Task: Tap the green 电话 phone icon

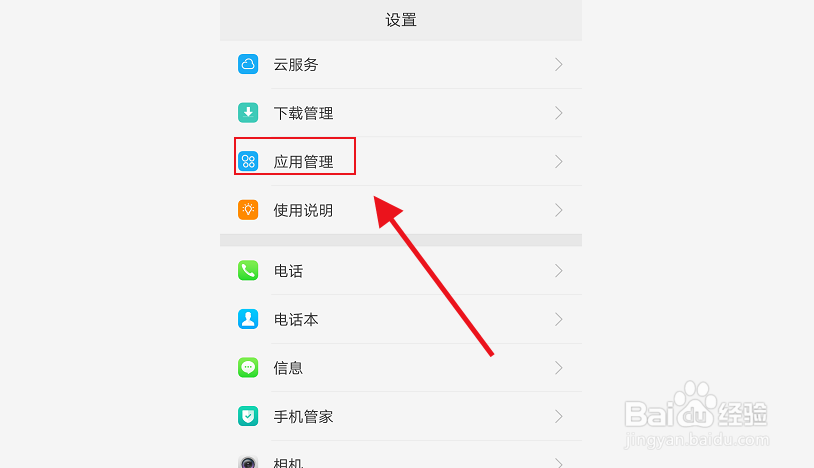Action: tap(248, 270)
